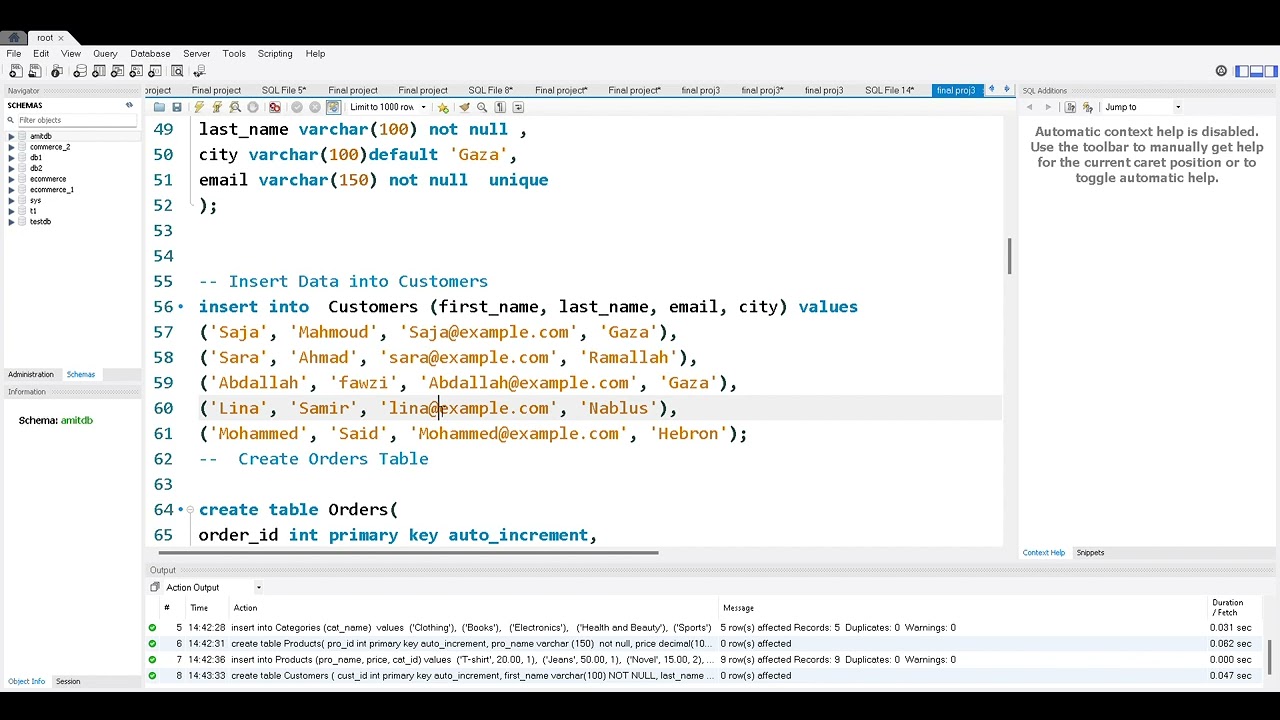Show the Session tab

pos(68,681)
